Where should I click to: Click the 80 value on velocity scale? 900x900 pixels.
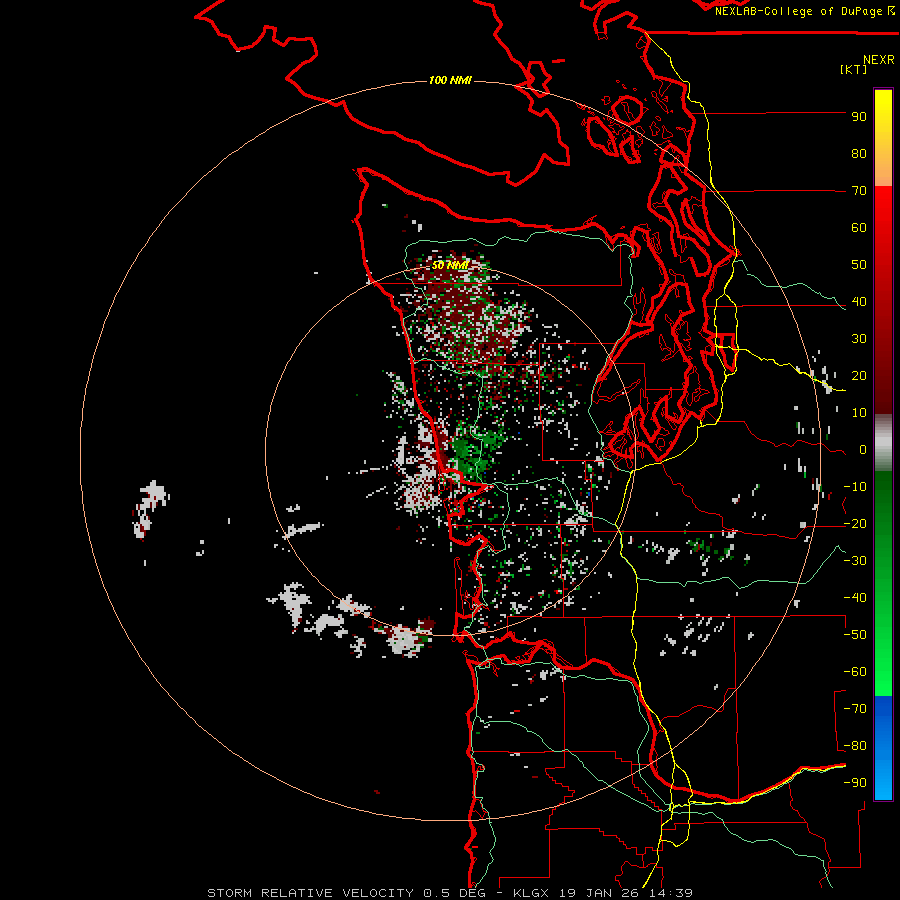pyautogui.click(x=859, y=154)
